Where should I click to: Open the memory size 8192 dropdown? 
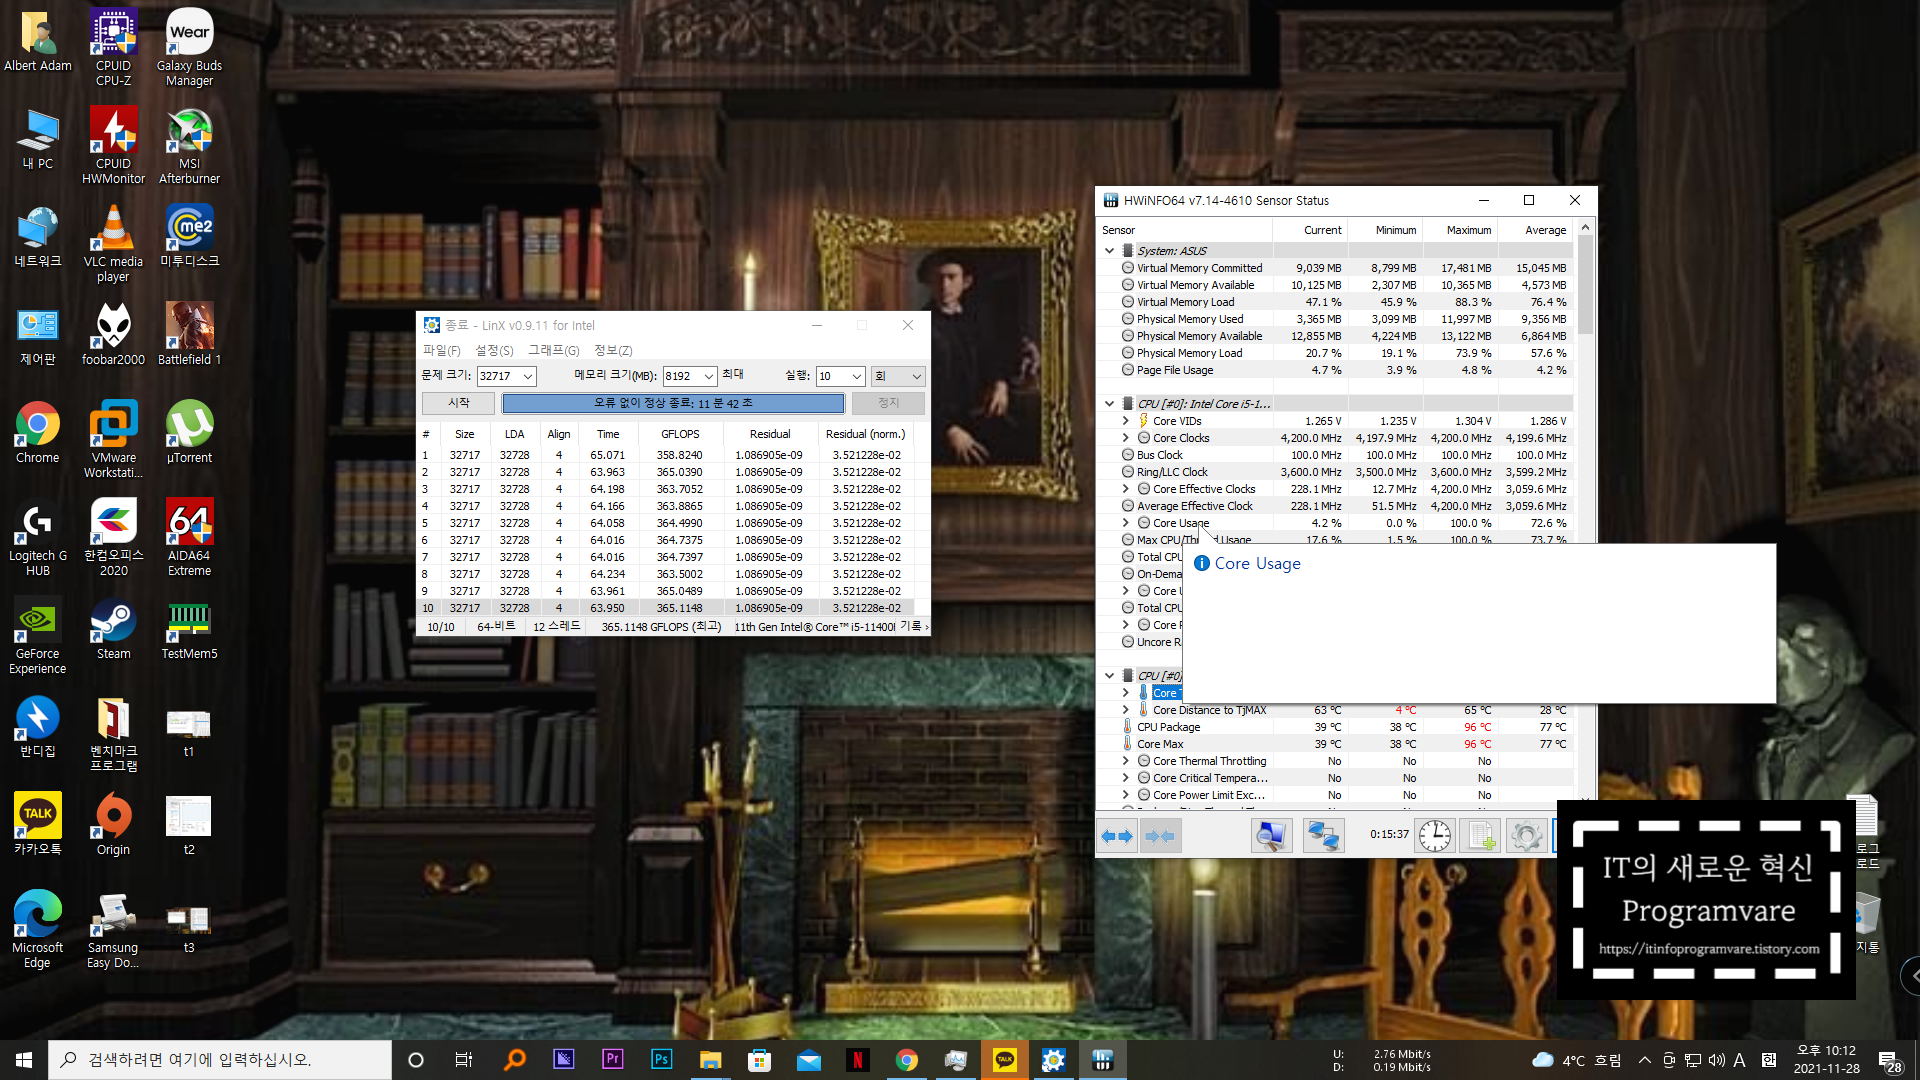coord(708,377)
